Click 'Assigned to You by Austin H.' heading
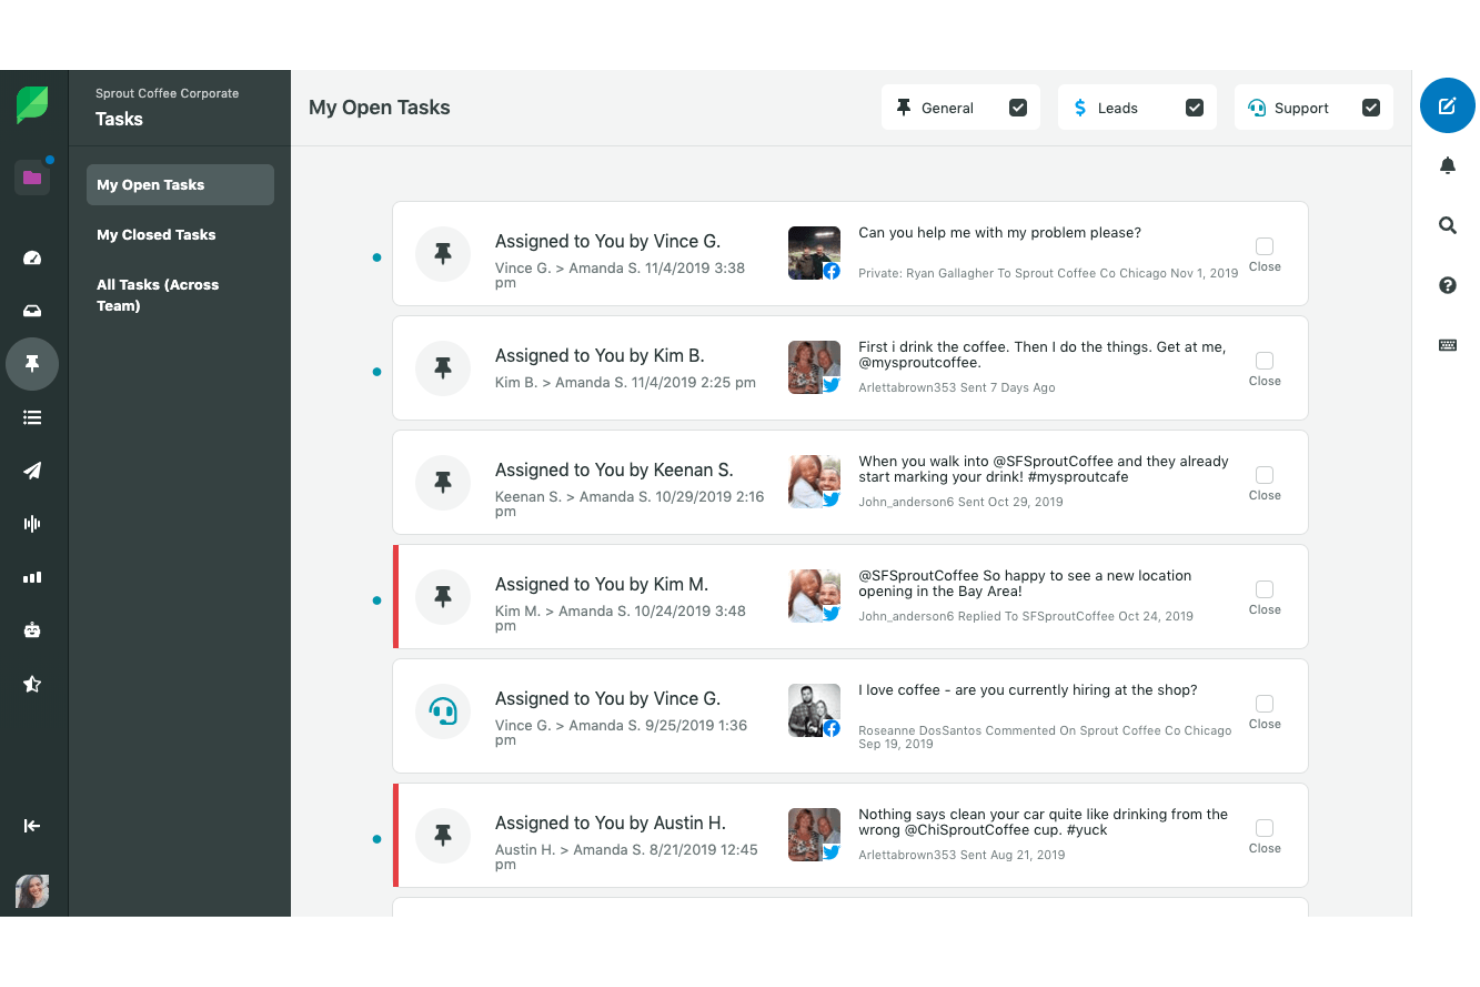 pyautogui.click(x=610, y=823)
